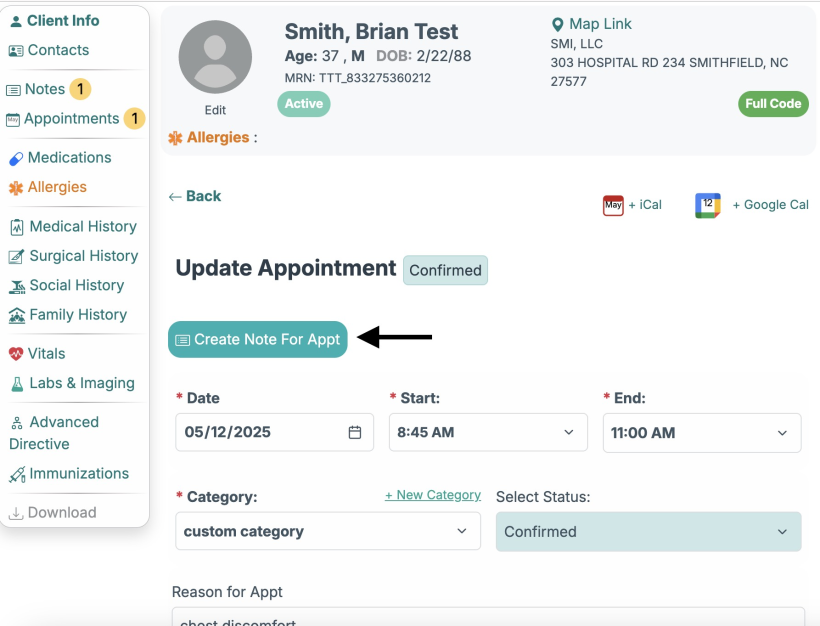Click the Back link
The width and height of the screenshot is (820, 626).
coord(196,196)
